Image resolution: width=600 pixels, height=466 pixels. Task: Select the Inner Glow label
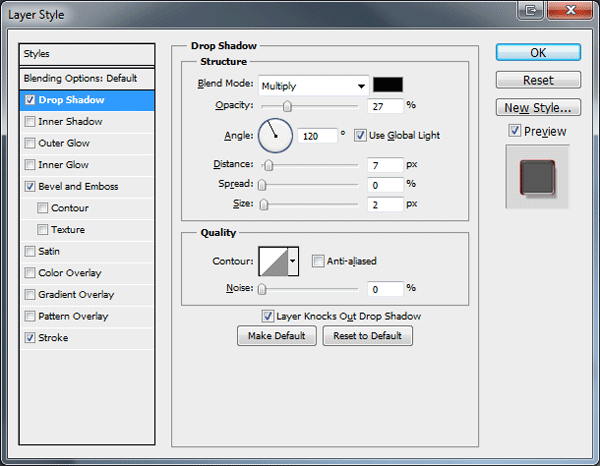point(64,165)
